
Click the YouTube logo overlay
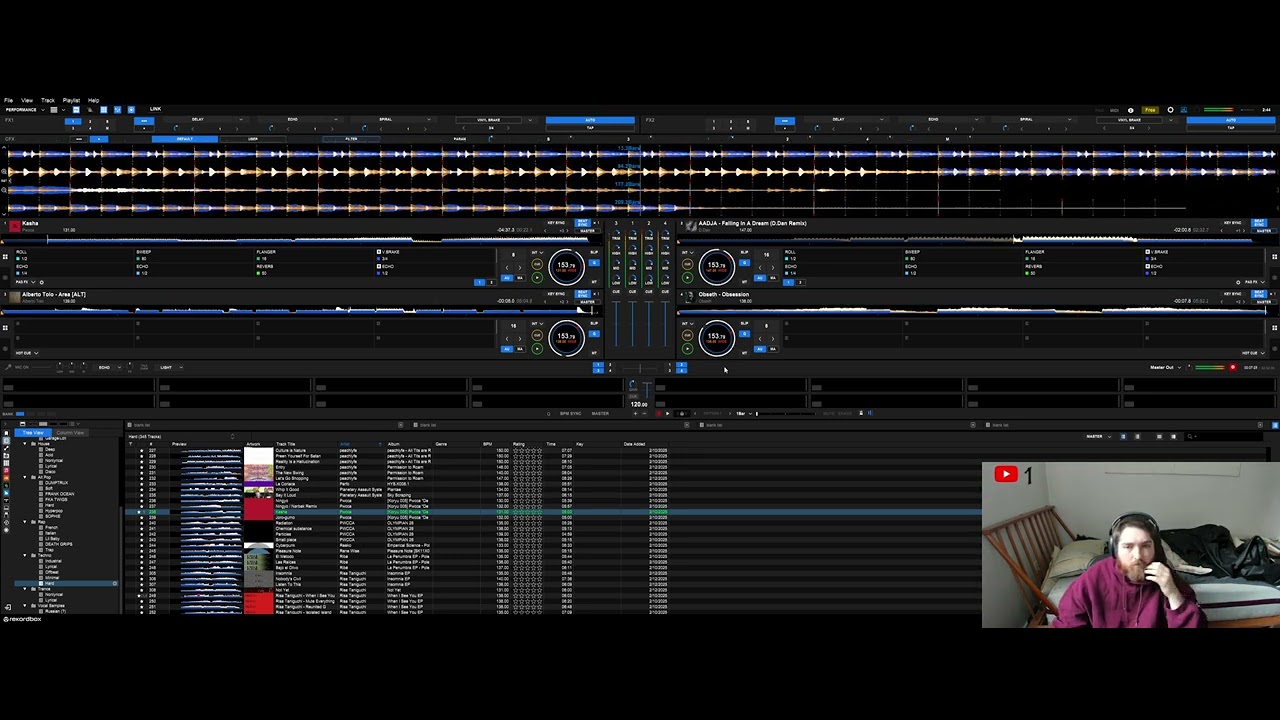(x=1006, y=475)
